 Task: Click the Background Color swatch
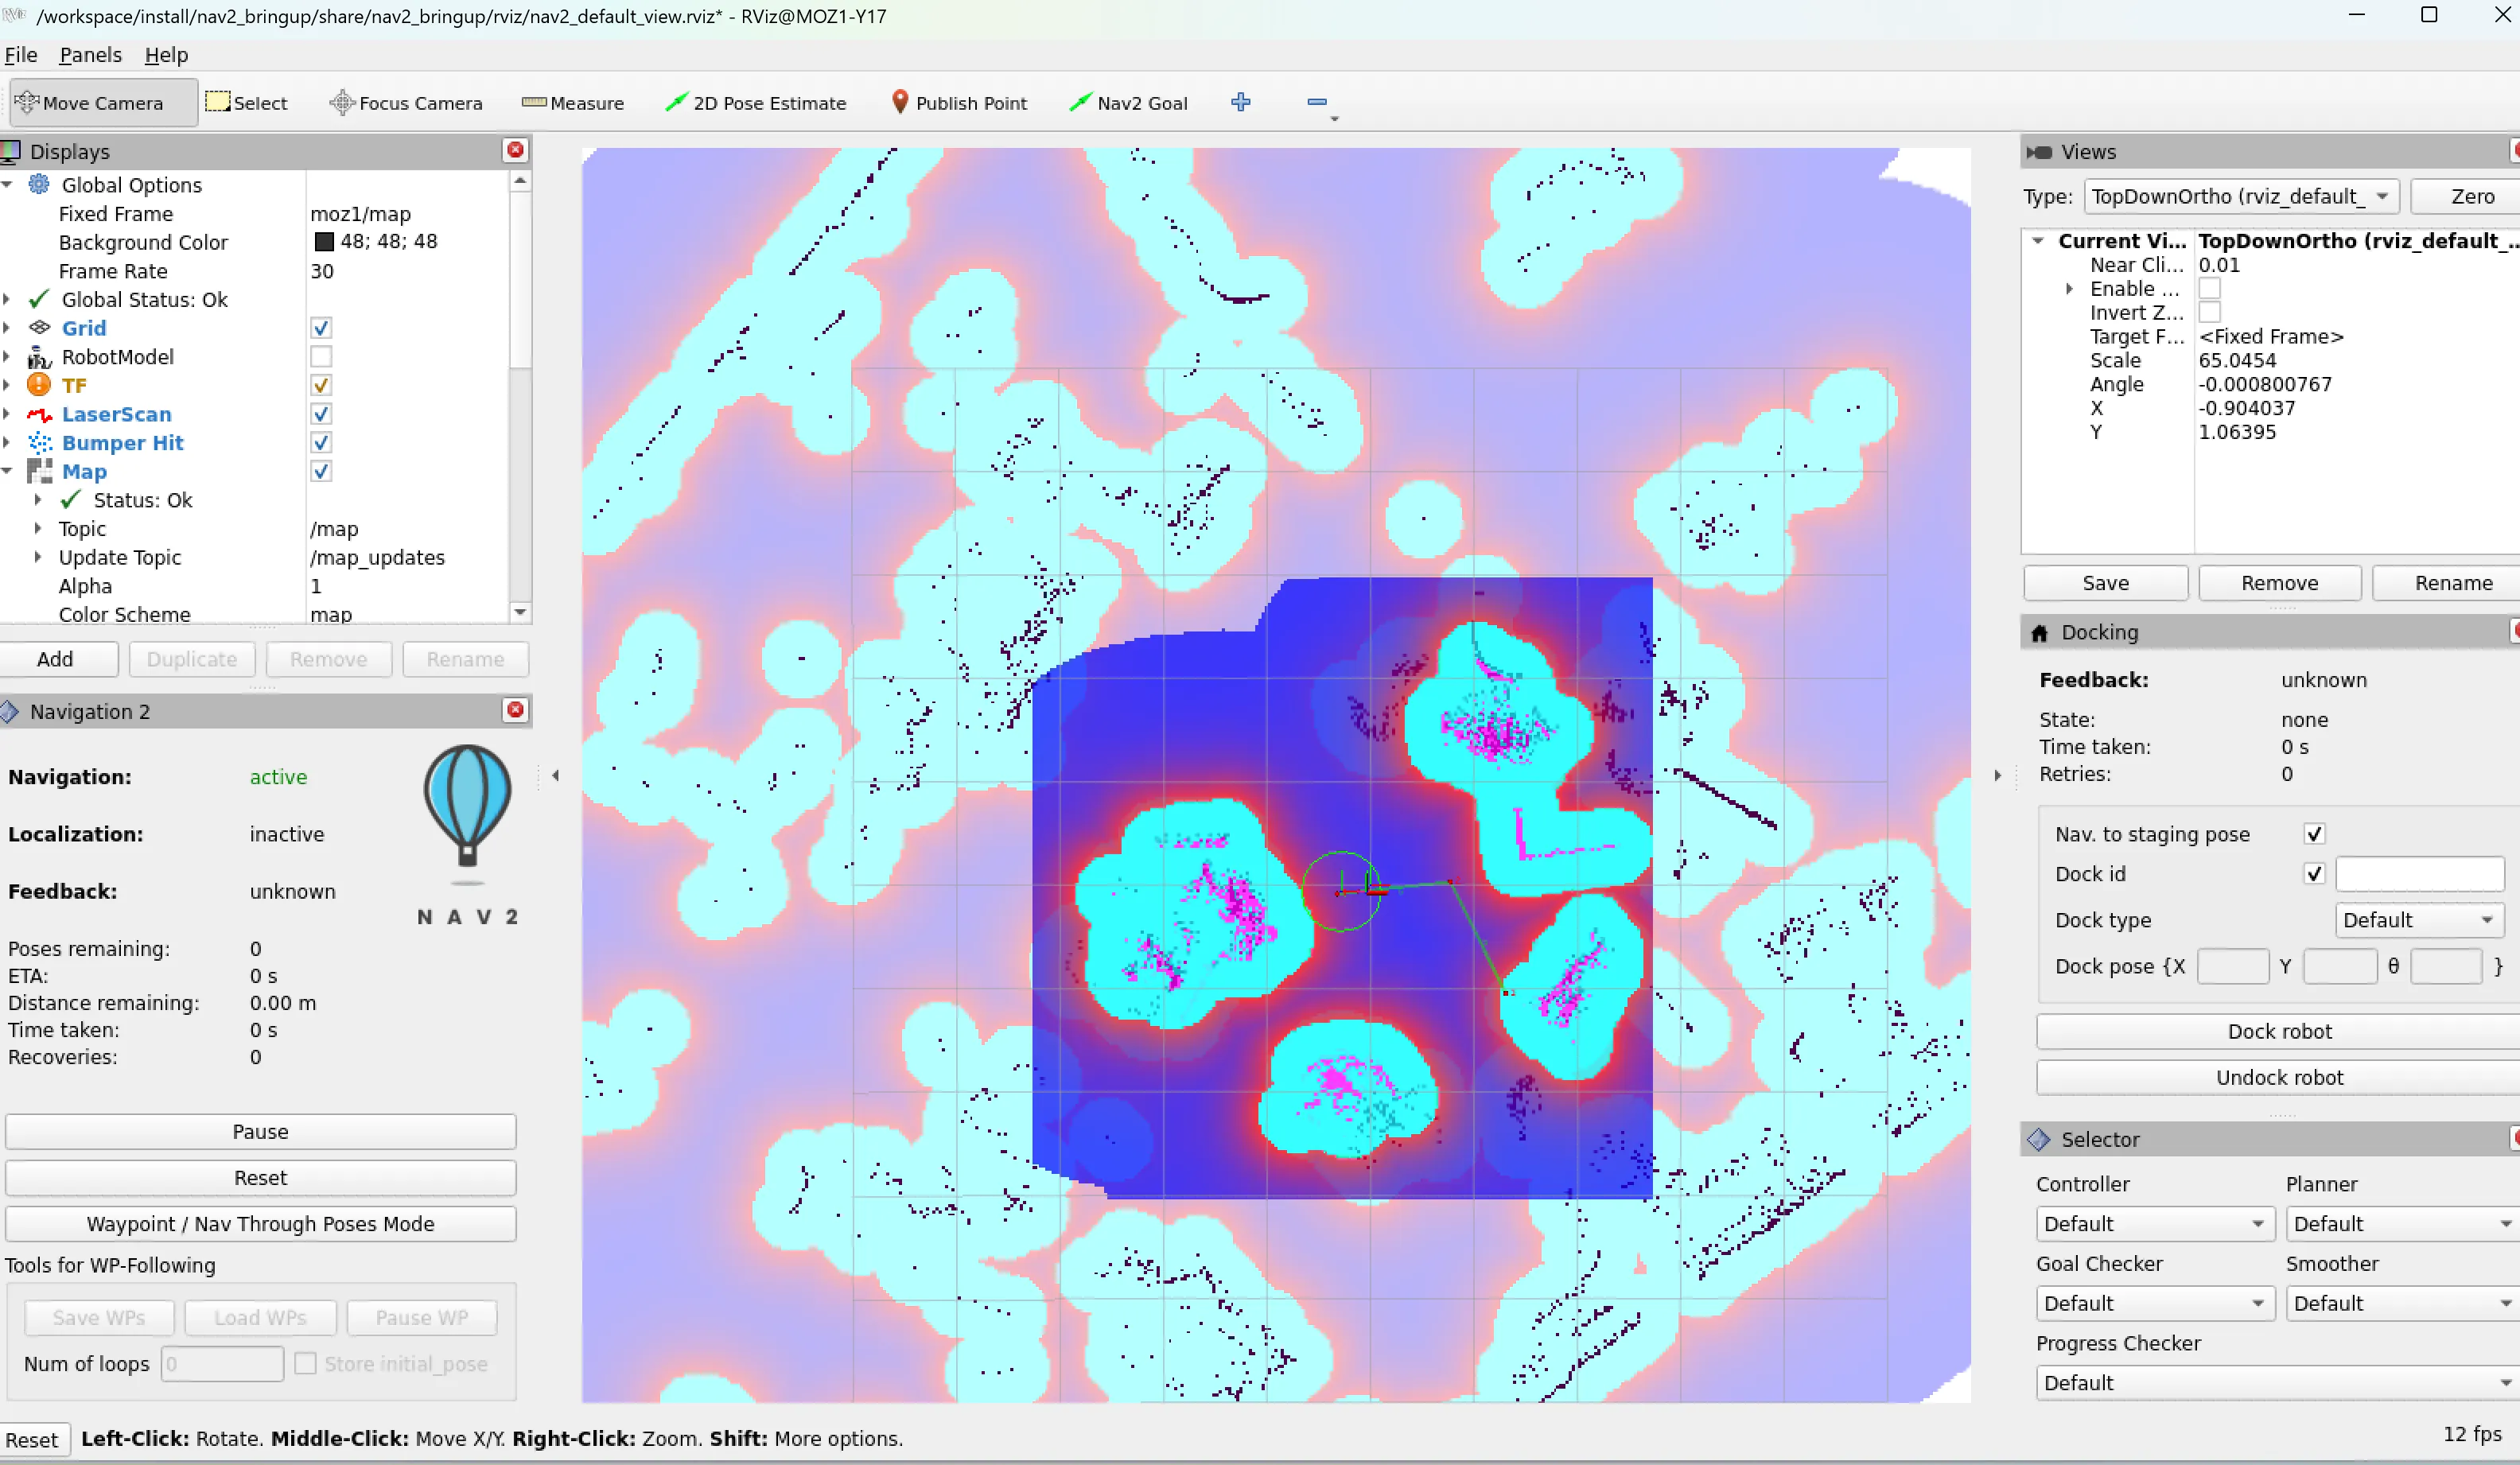(324, 242)
